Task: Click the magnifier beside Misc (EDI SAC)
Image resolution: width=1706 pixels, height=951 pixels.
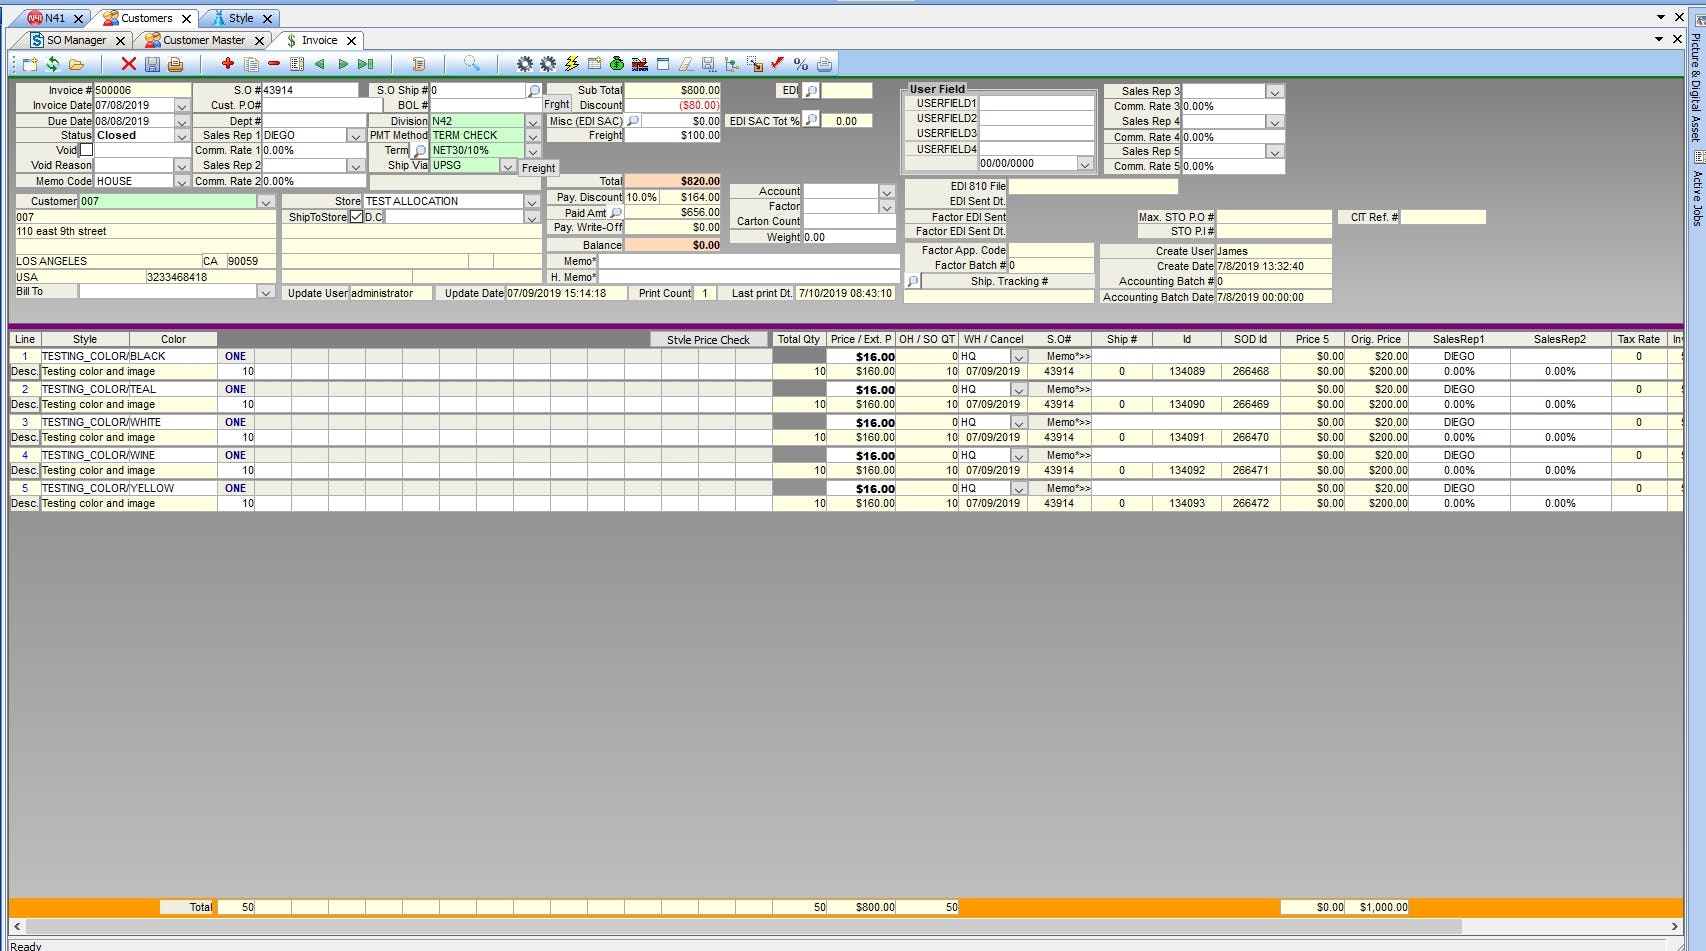Action: coord(633,121)
